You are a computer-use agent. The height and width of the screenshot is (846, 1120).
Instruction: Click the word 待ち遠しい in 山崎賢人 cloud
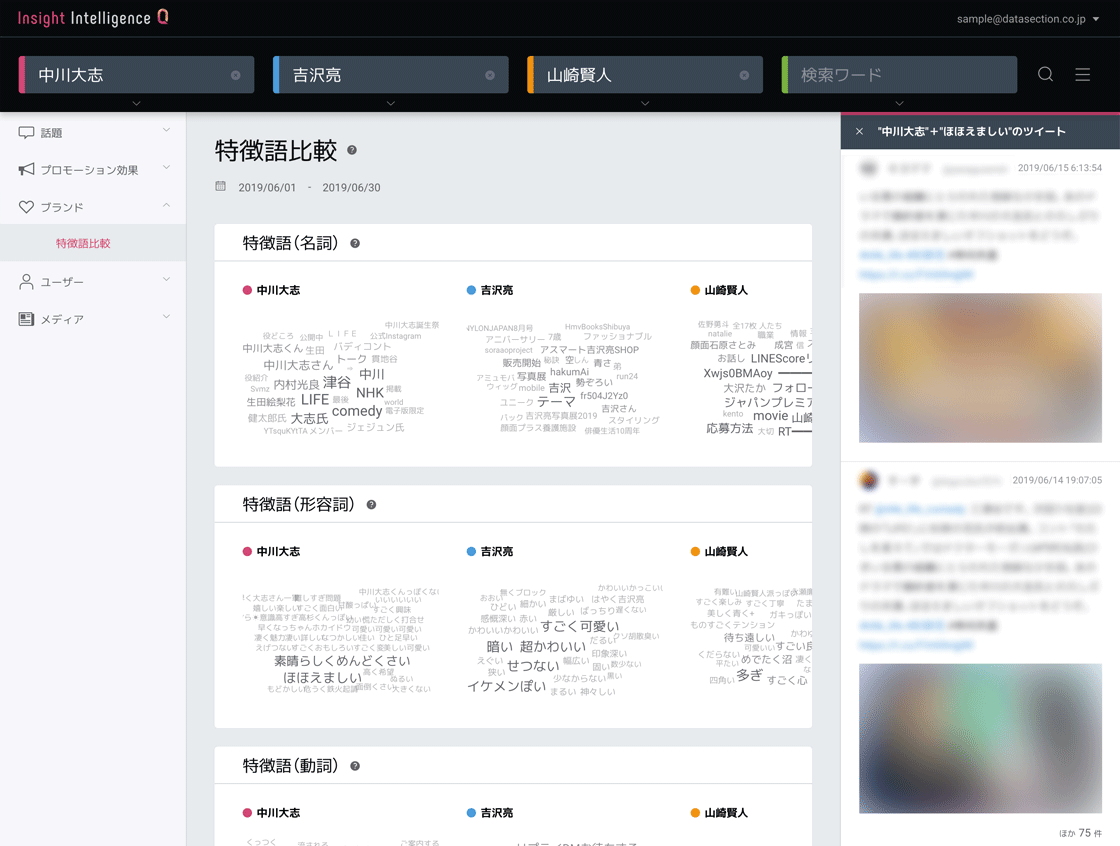[749, 637]
